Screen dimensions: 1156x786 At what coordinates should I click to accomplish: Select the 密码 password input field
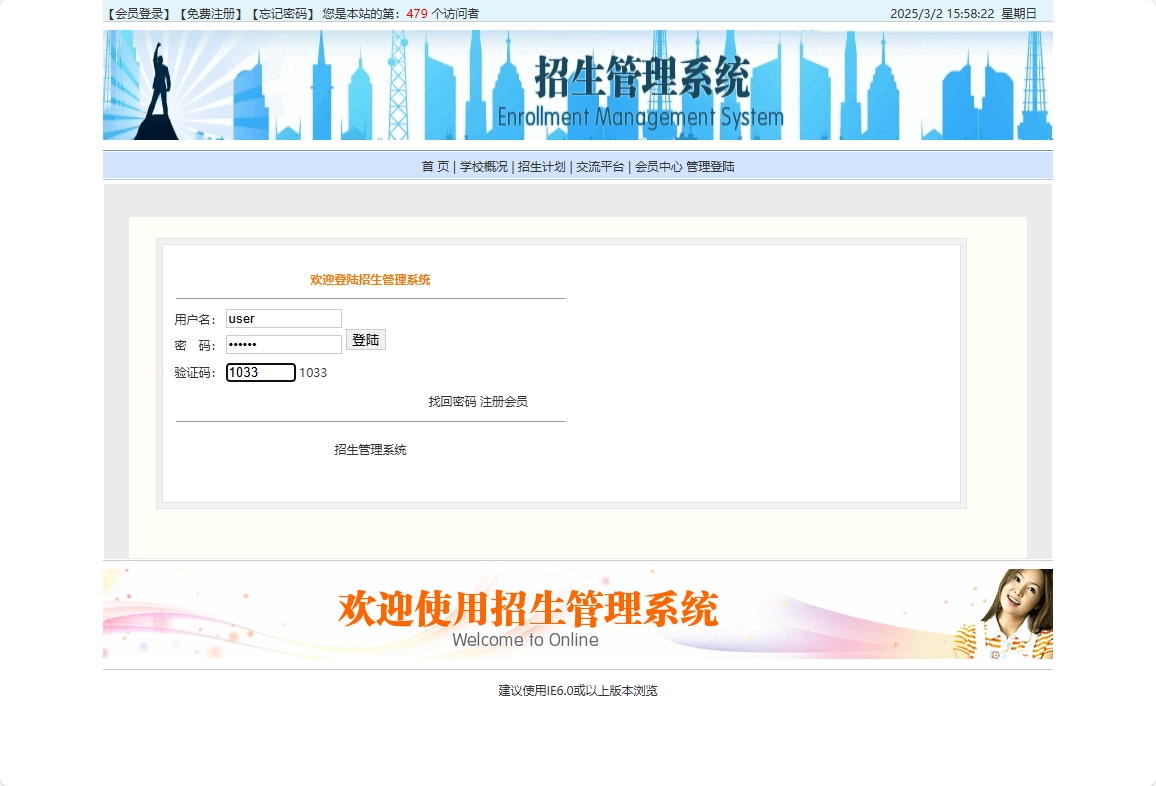[283, 343]
